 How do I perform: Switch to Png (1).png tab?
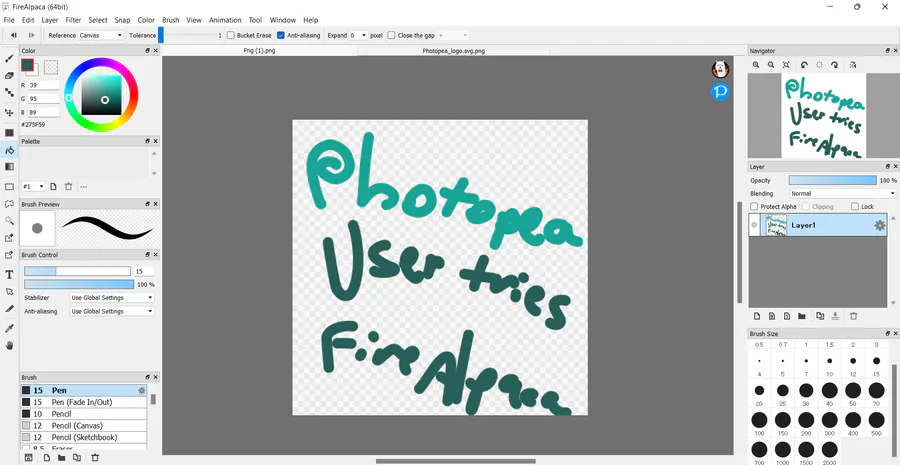point(259,51)
